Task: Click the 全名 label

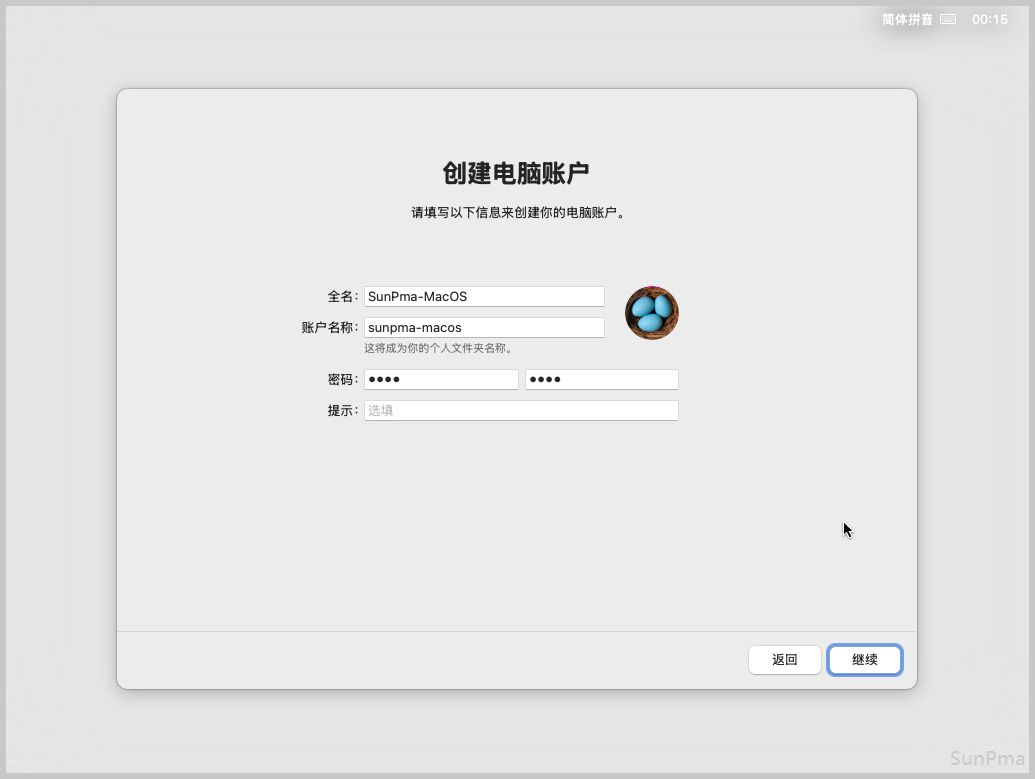Action: tap(342, 296)
